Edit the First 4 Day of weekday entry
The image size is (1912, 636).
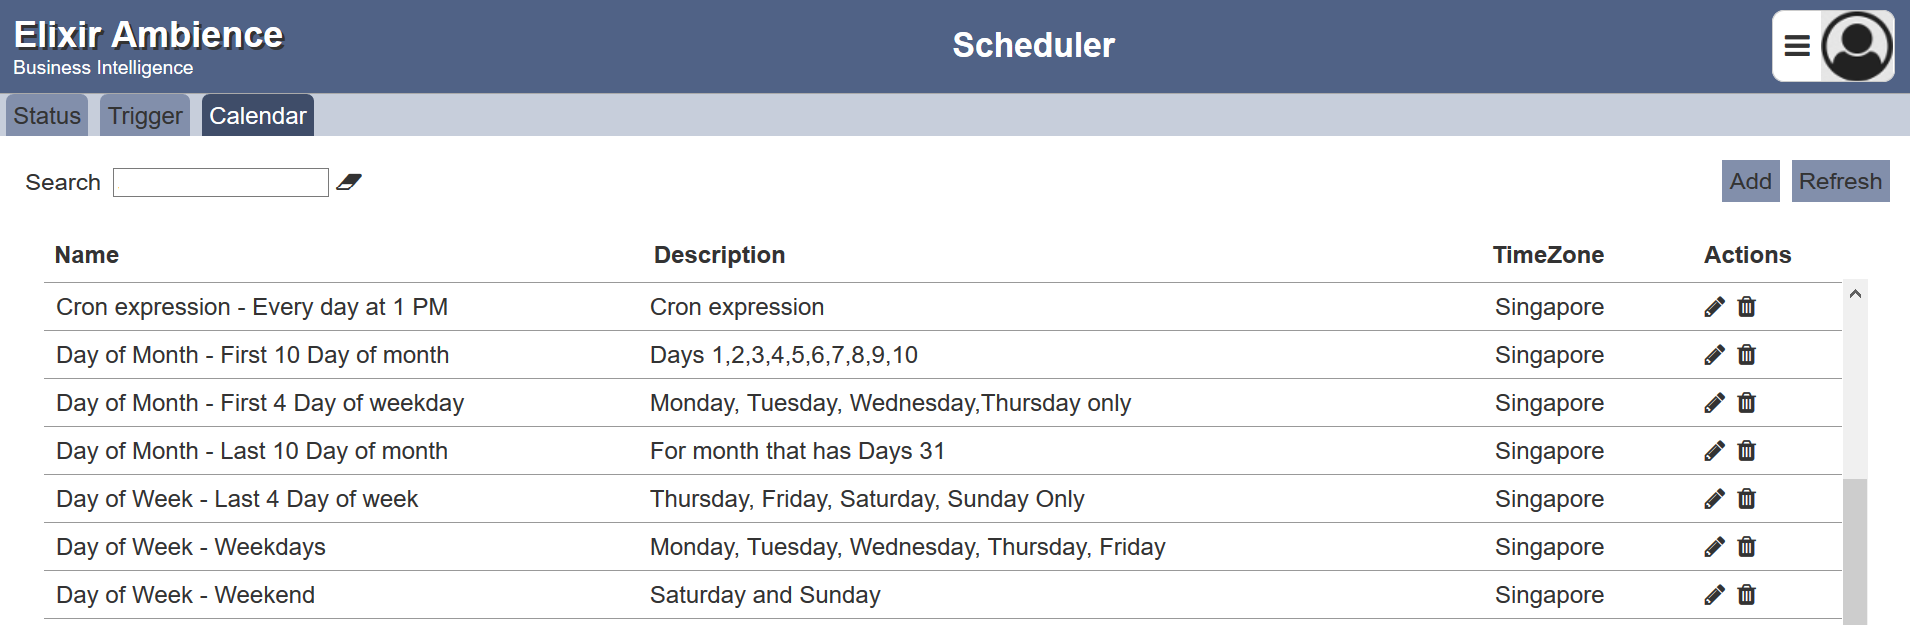tap(1714, 403)
